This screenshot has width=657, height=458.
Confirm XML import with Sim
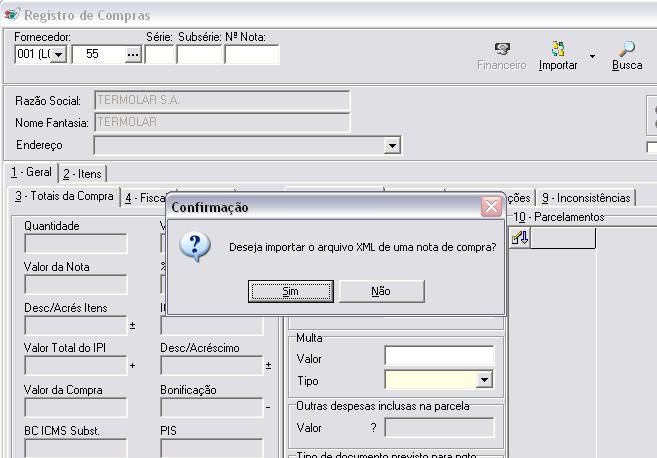(x=291, y=291)
